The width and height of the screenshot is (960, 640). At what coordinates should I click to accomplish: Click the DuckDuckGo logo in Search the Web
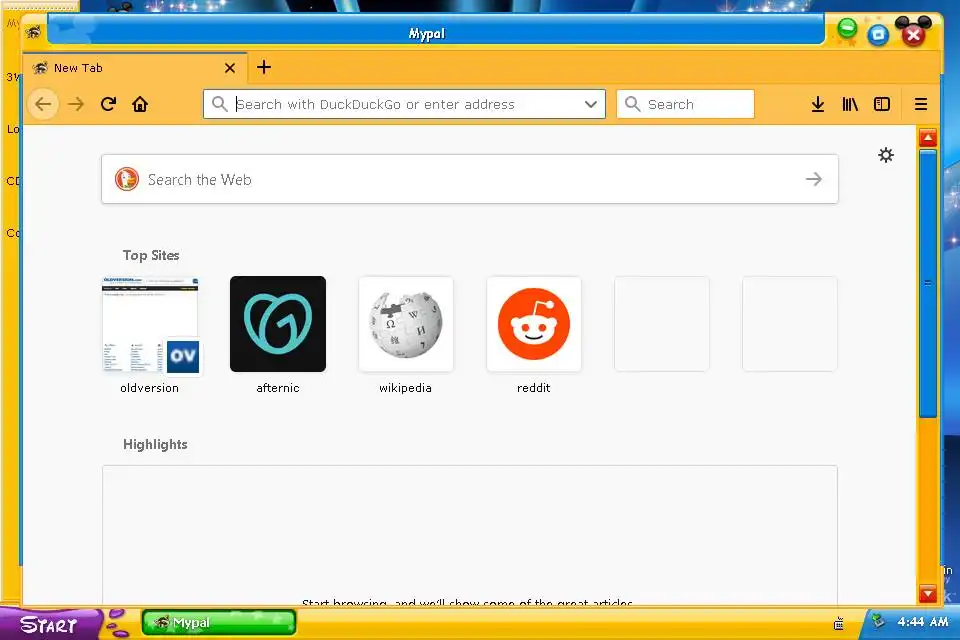(x=127, y=179)
